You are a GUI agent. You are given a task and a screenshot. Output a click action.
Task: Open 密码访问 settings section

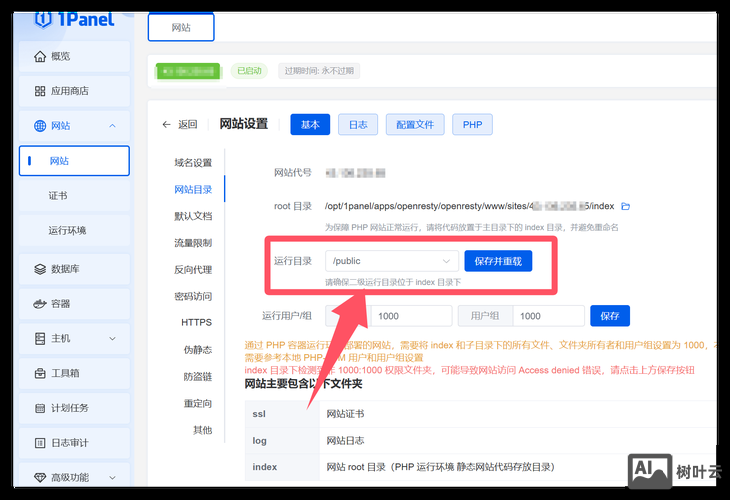[193, 297]
